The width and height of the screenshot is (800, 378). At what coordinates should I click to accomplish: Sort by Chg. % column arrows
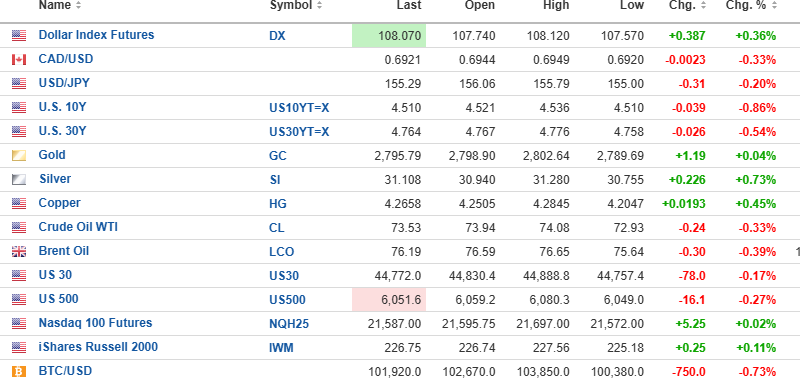pyautogui.click(x=774, y=6)
